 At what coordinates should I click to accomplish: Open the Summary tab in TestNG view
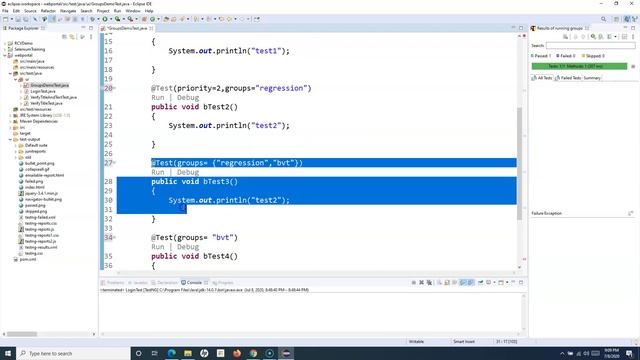[x=592, y=78]
